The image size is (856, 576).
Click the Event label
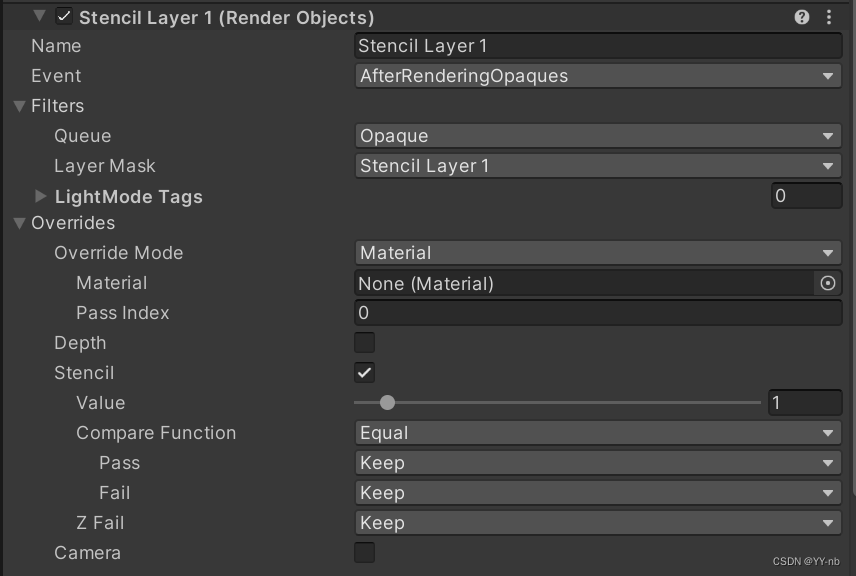56,76
